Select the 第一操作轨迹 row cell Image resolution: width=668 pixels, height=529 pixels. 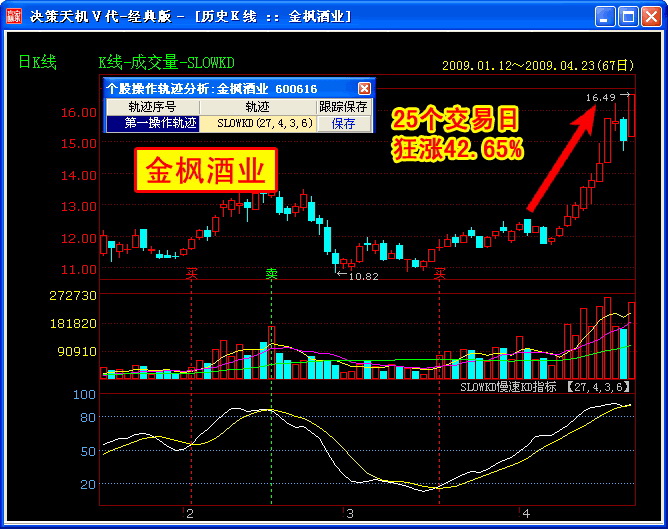pyautogui.click(x=153, y=124)
